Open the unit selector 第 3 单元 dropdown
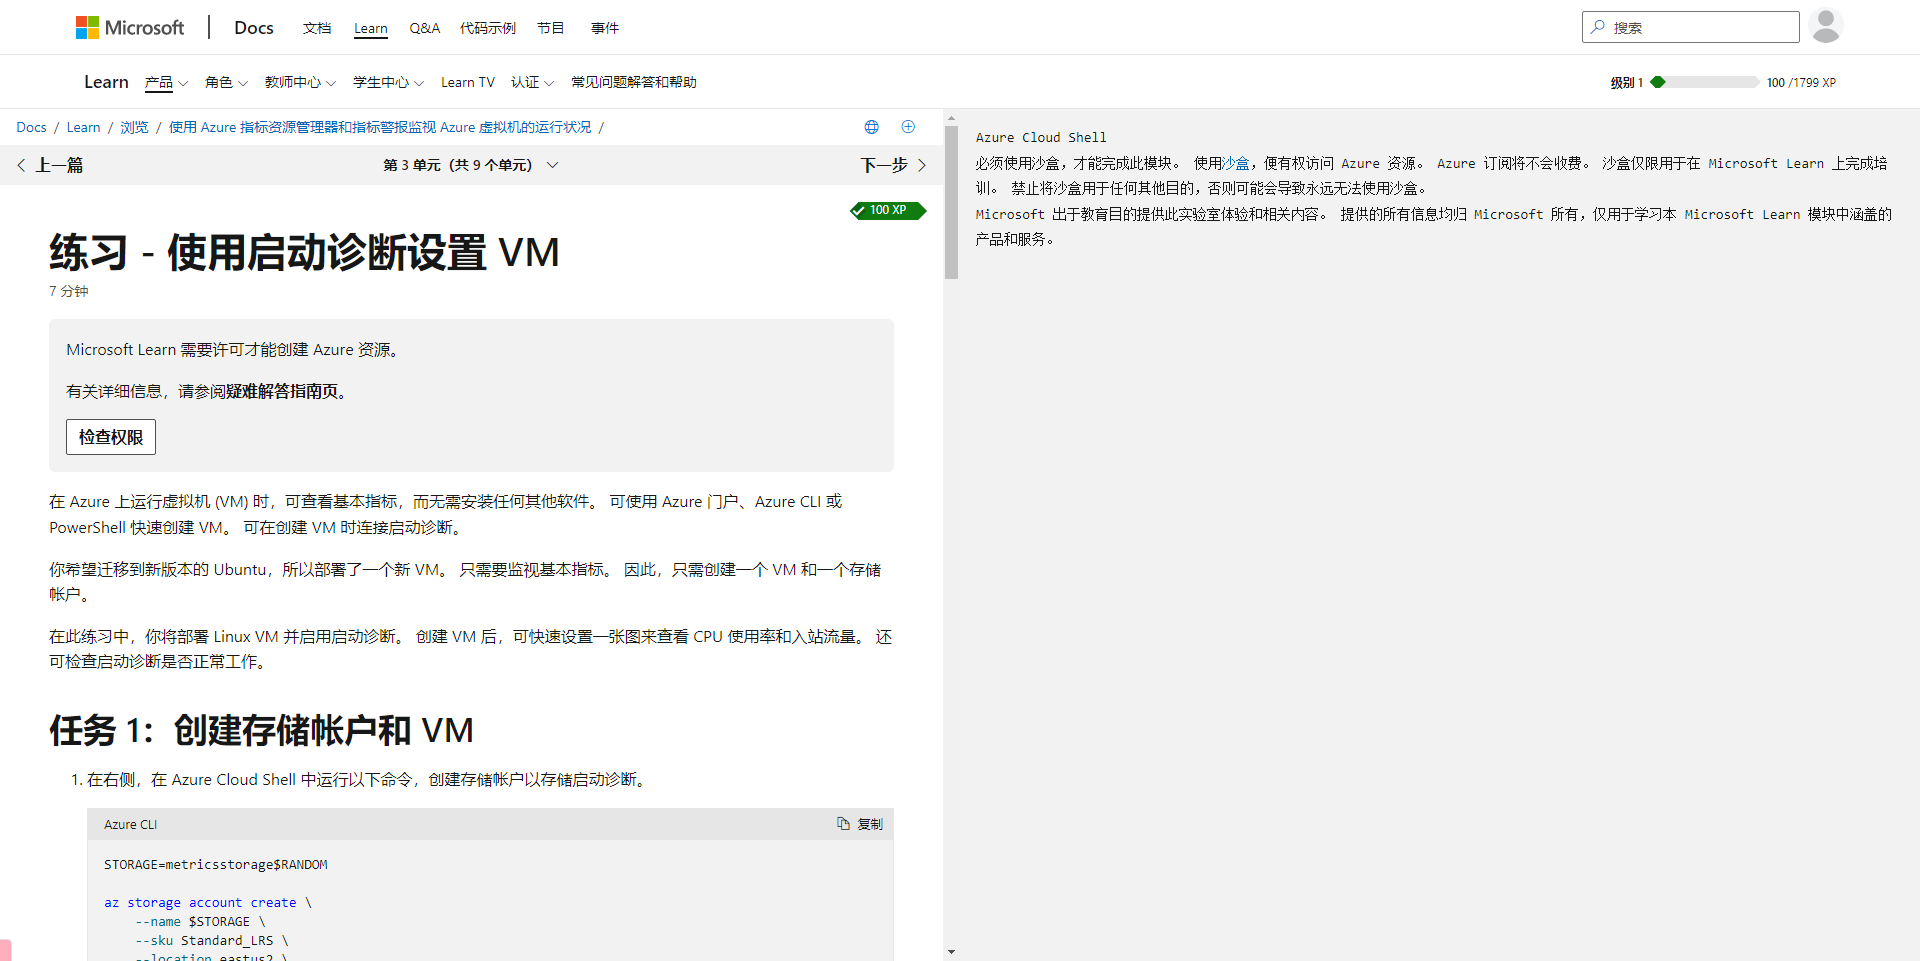The width and height of the screenshot is (1920, 961). [x=471, y=165]
